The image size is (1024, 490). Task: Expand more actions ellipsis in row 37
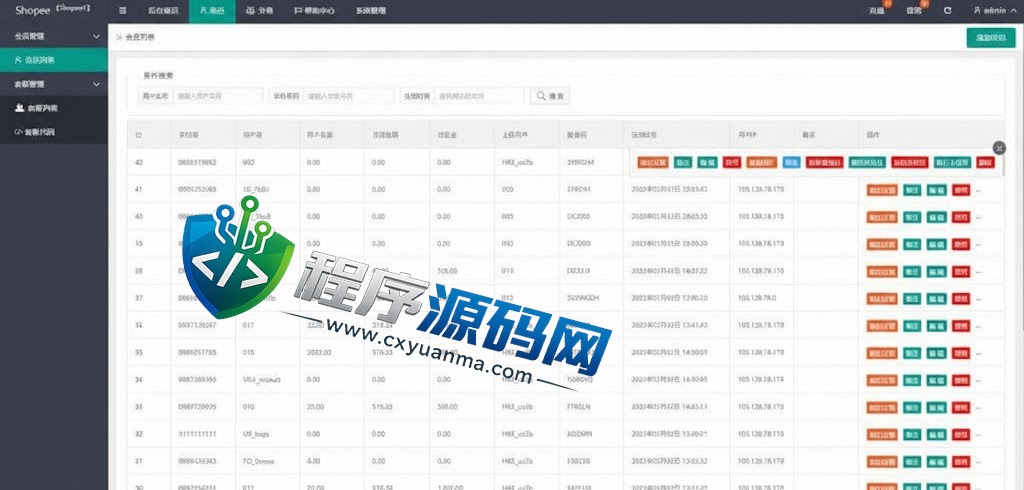point(978,299)
